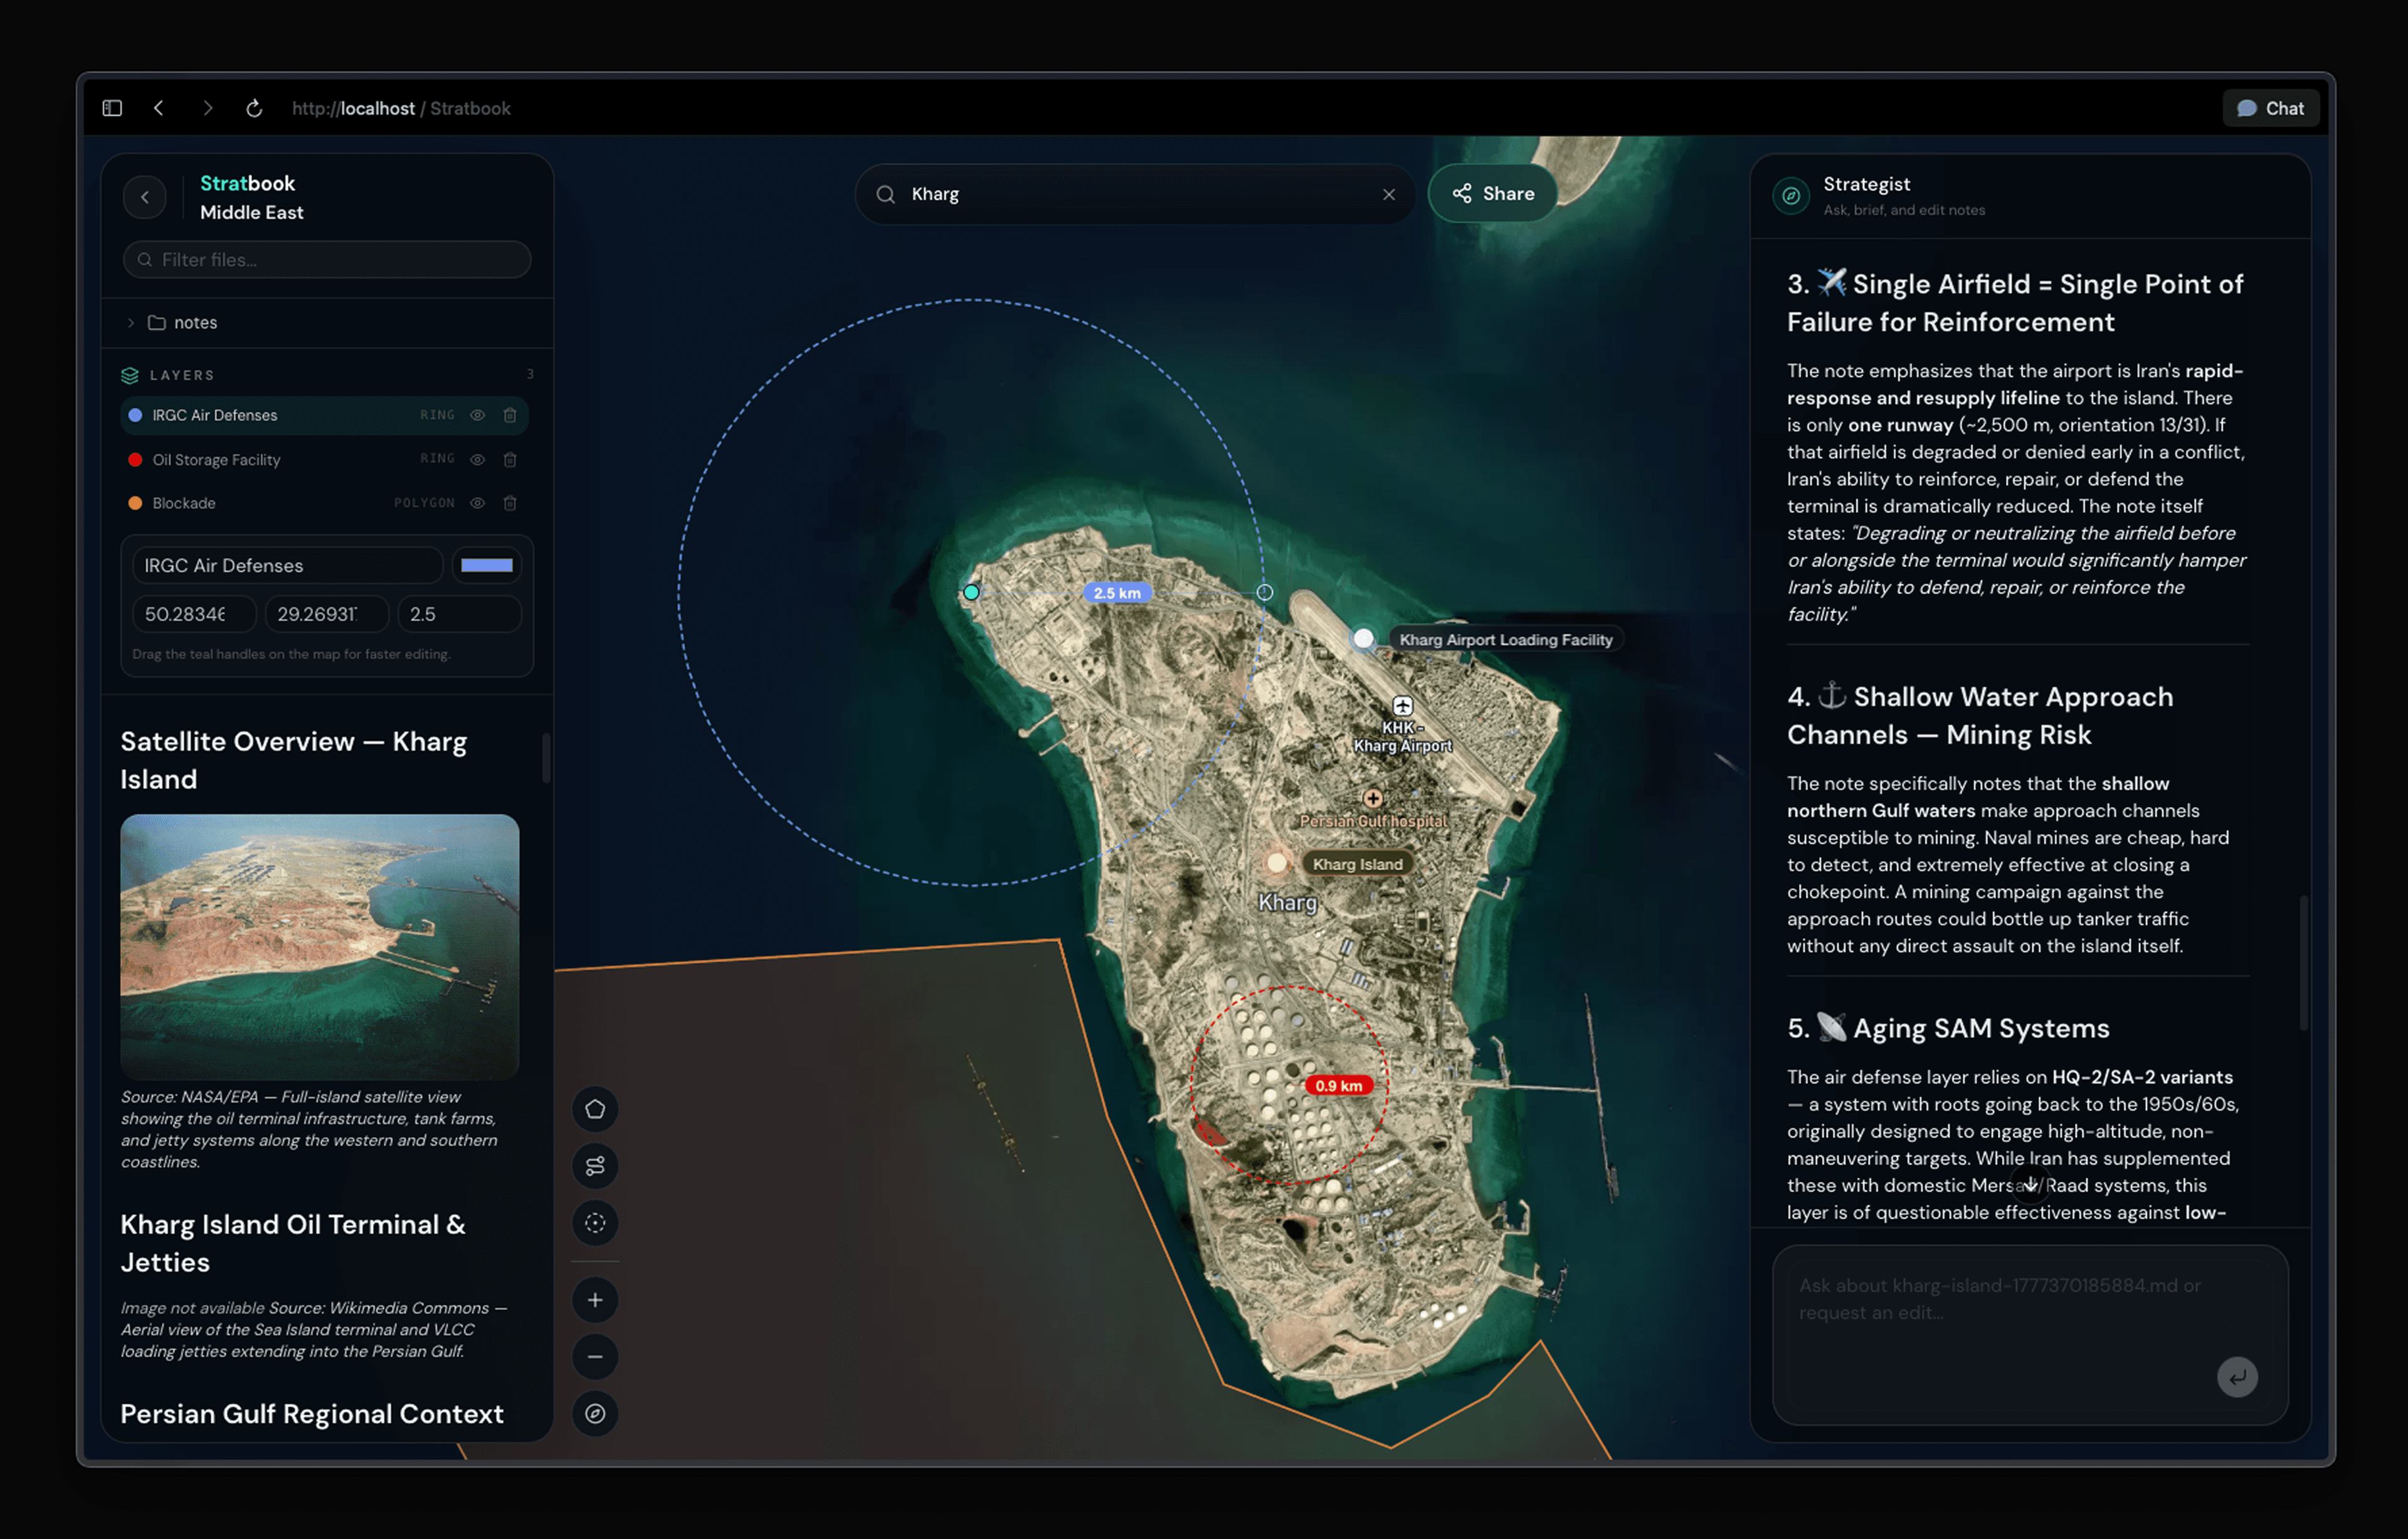Delete the Blockade layer
Viewport: 2408px width, 1539px height.
pyautogui.click(x=510, y=503)
